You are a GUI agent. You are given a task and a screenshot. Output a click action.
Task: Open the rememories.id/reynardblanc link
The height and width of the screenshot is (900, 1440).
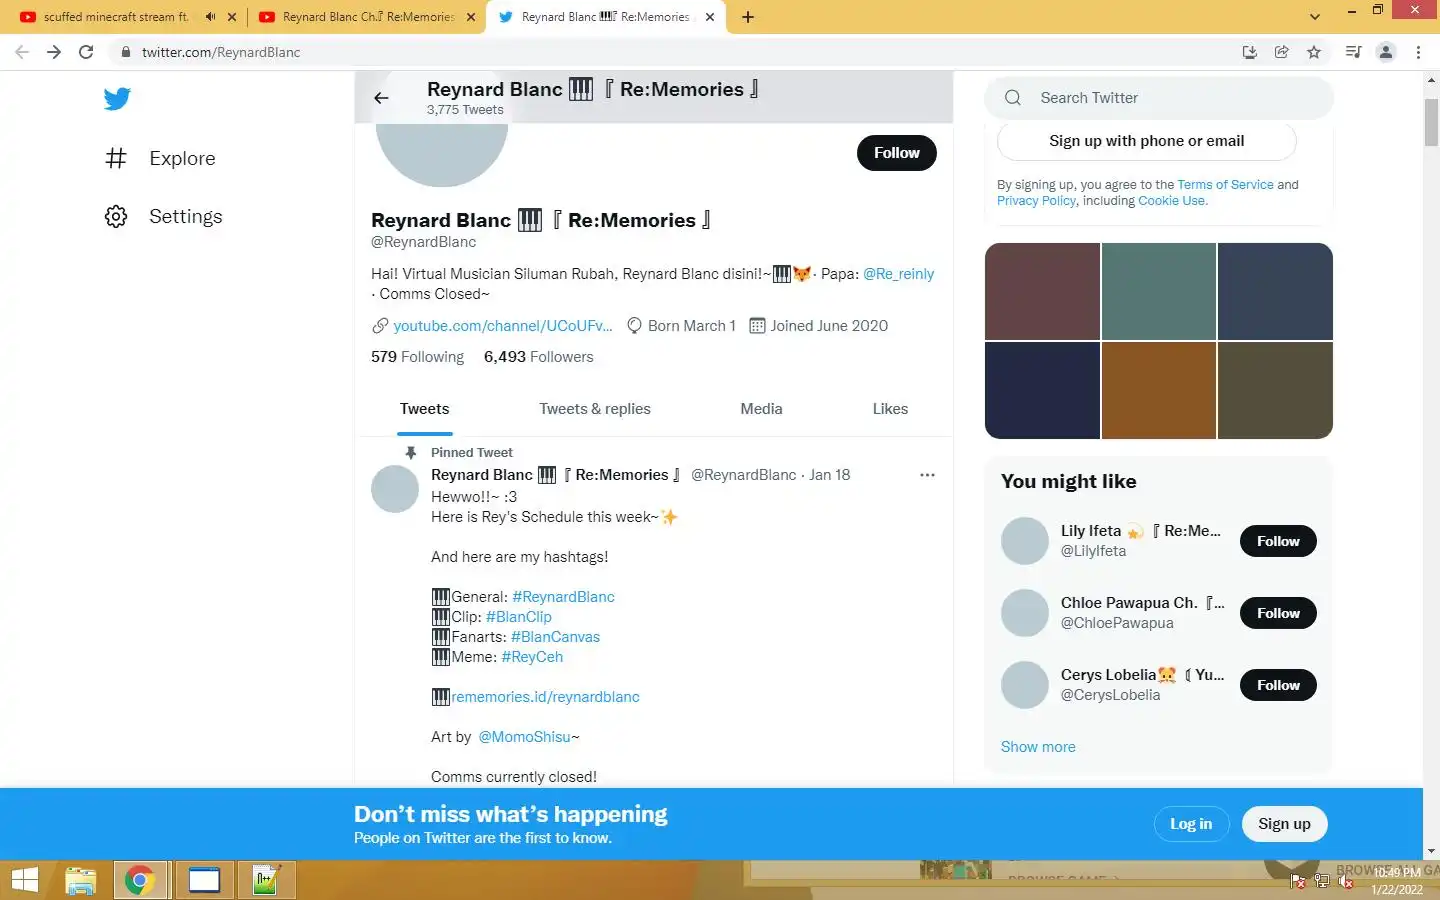coord(545,697)
